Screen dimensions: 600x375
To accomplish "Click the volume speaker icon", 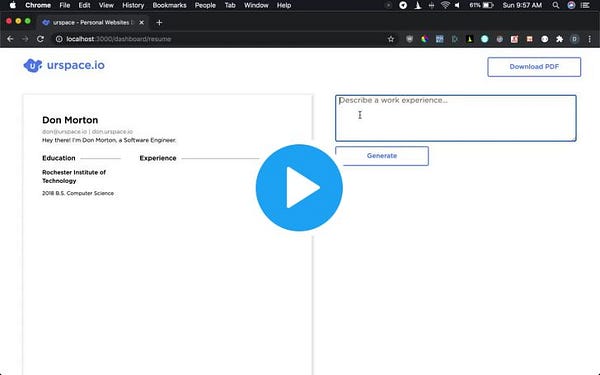I will (457, 5).
